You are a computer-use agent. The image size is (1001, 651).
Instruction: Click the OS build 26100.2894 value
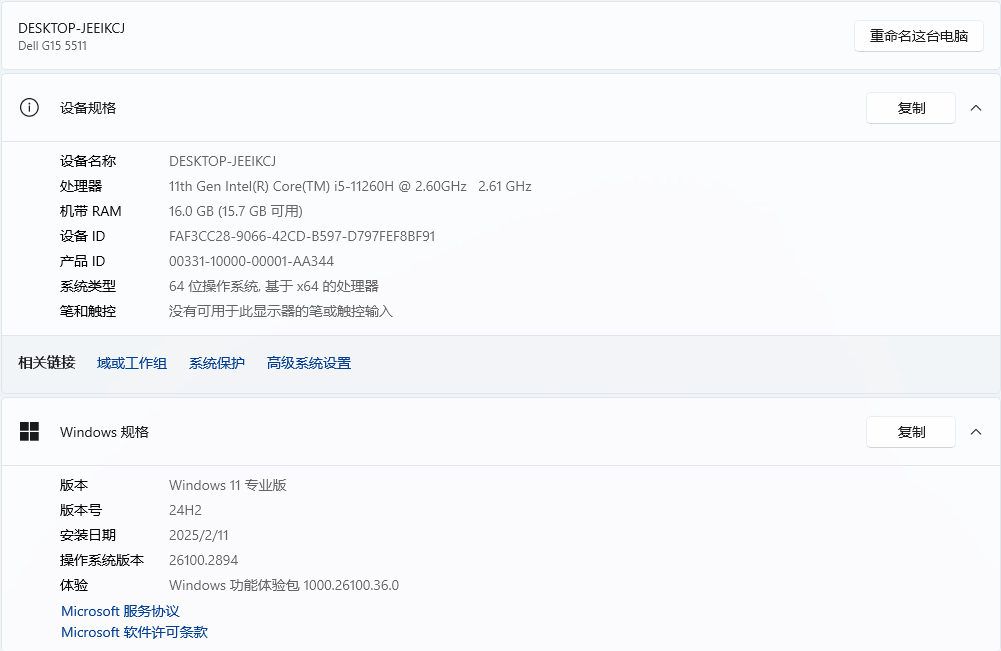(204, 560)
